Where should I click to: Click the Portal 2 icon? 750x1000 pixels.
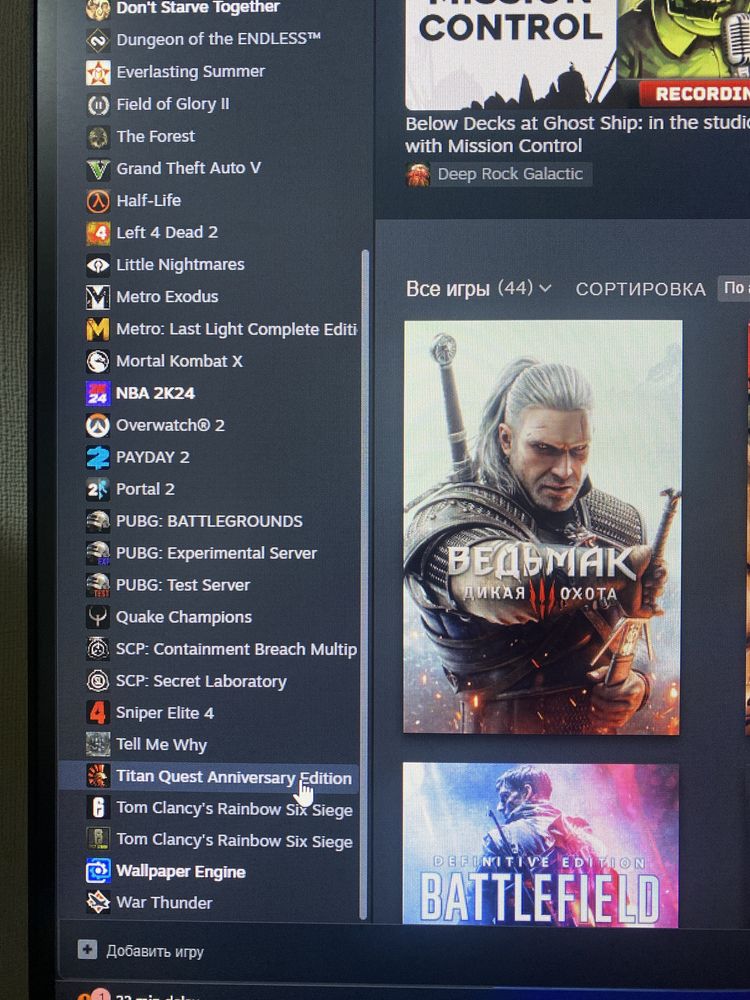point(98,489)
